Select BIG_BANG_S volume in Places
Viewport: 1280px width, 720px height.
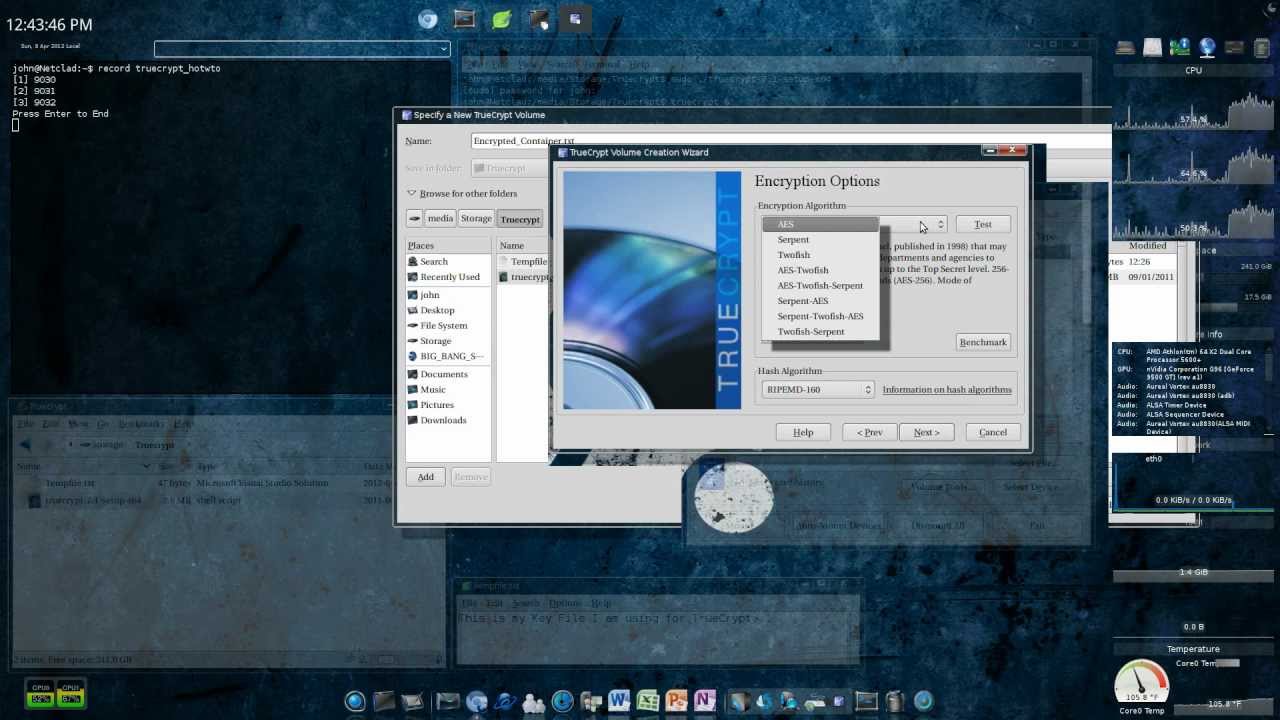448,356
